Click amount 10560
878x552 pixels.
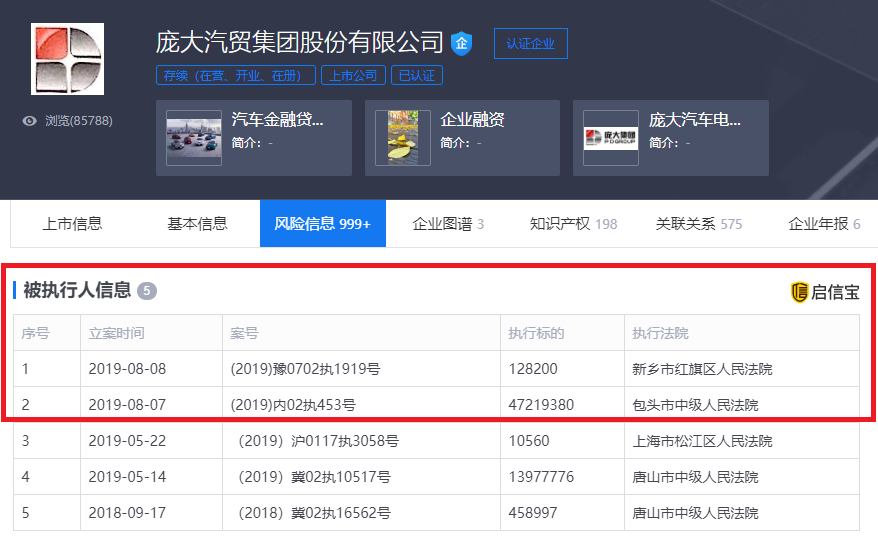529,441
